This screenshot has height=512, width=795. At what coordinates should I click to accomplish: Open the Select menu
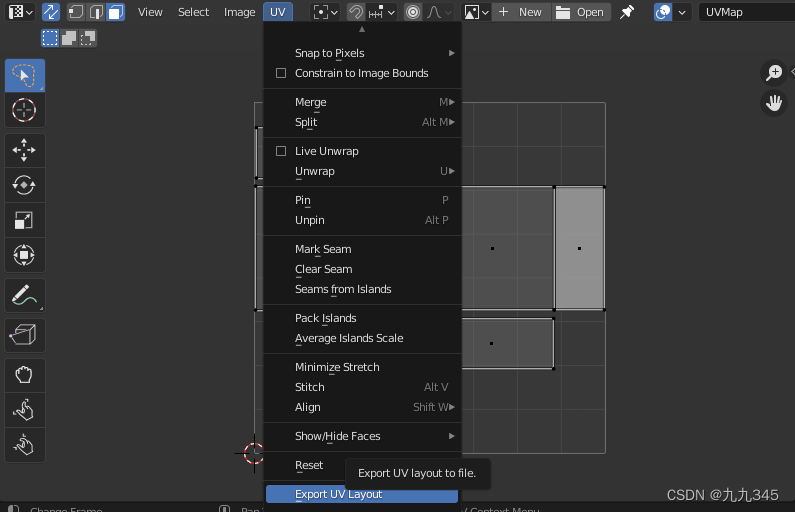193,12
